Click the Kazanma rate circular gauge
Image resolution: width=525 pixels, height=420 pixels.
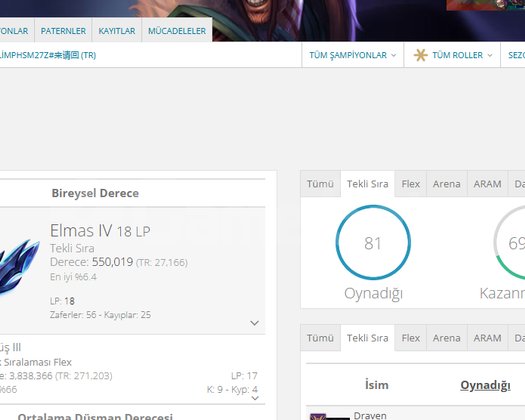509,242
